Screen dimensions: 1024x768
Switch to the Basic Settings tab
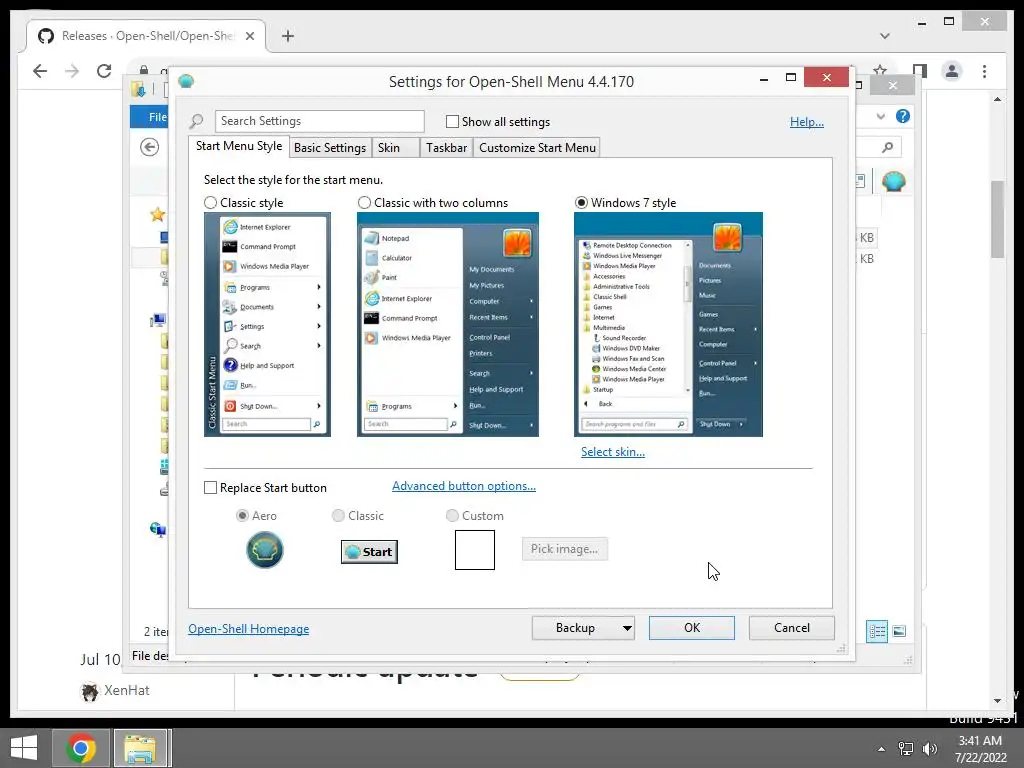coord(330,148)
